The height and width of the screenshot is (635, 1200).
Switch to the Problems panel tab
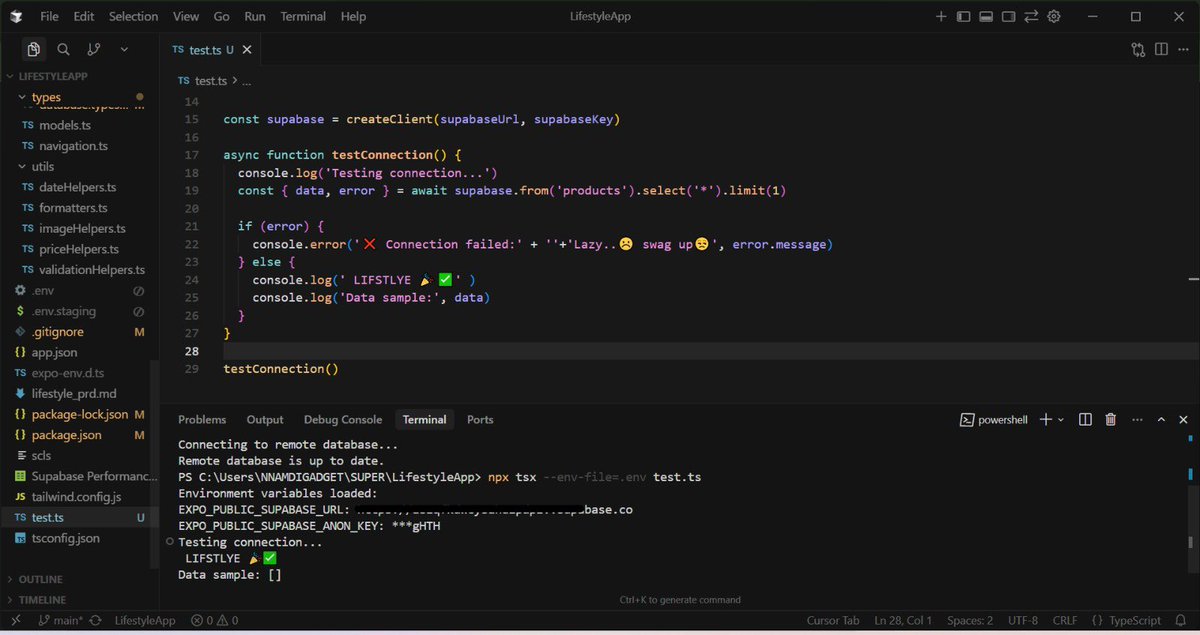click(x=202, y=420)
